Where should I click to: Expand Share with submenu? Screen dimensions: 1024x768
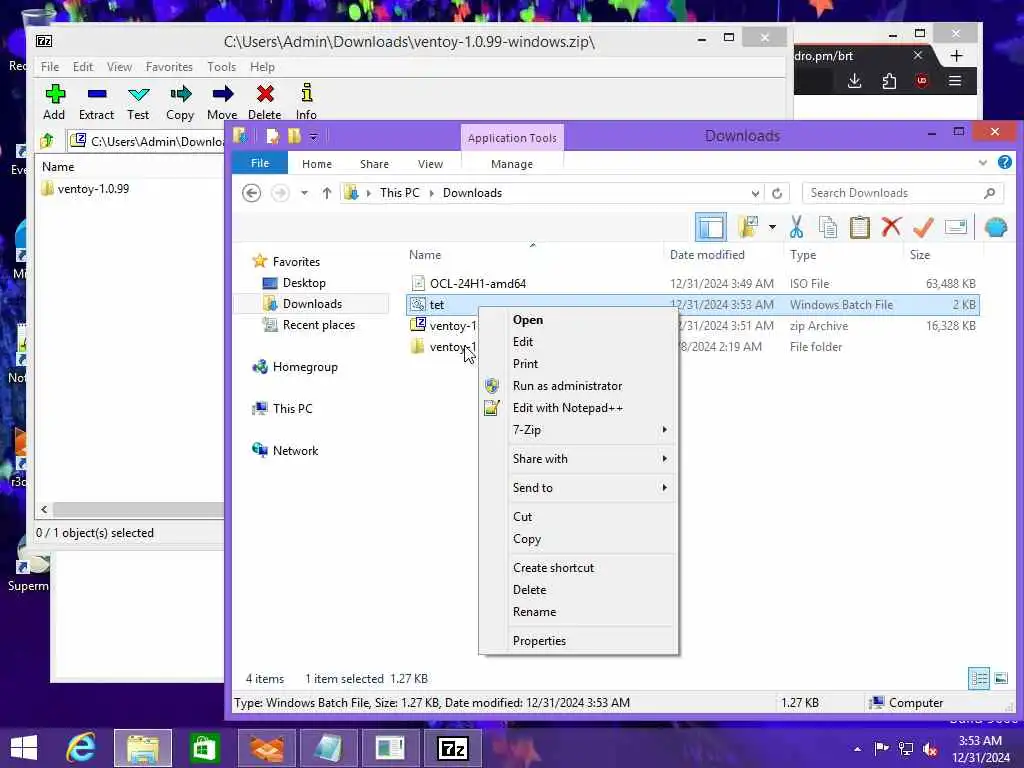click(594, 458)
